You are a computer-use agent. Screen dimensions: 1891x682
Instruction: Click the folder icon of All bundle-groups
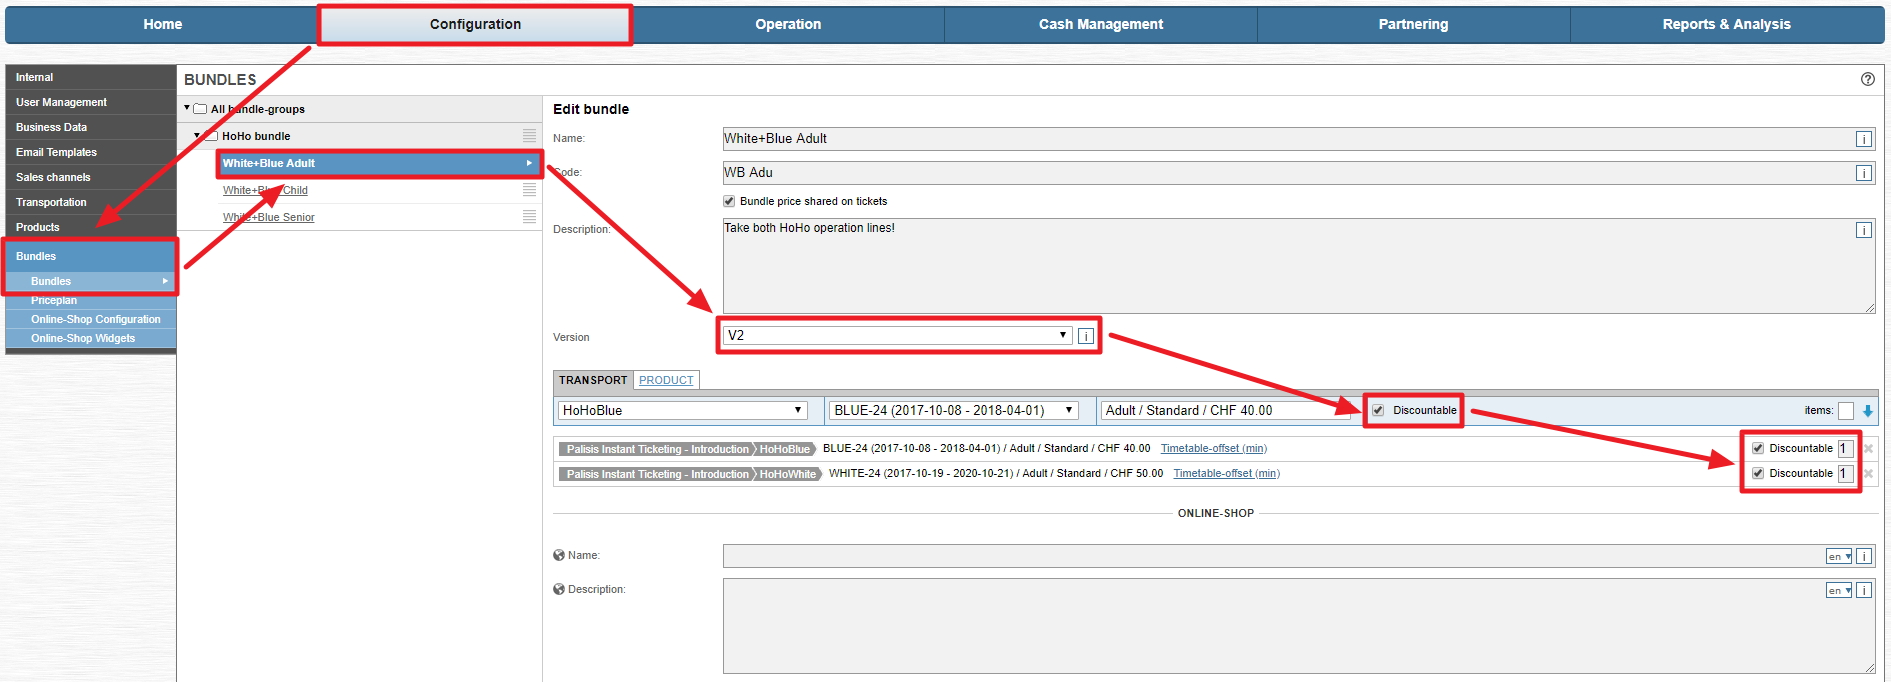point(200,109)
